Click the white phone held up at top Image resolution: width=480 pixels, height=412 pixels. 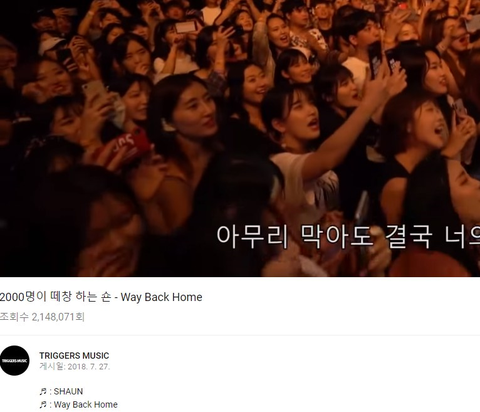[185, 27]
